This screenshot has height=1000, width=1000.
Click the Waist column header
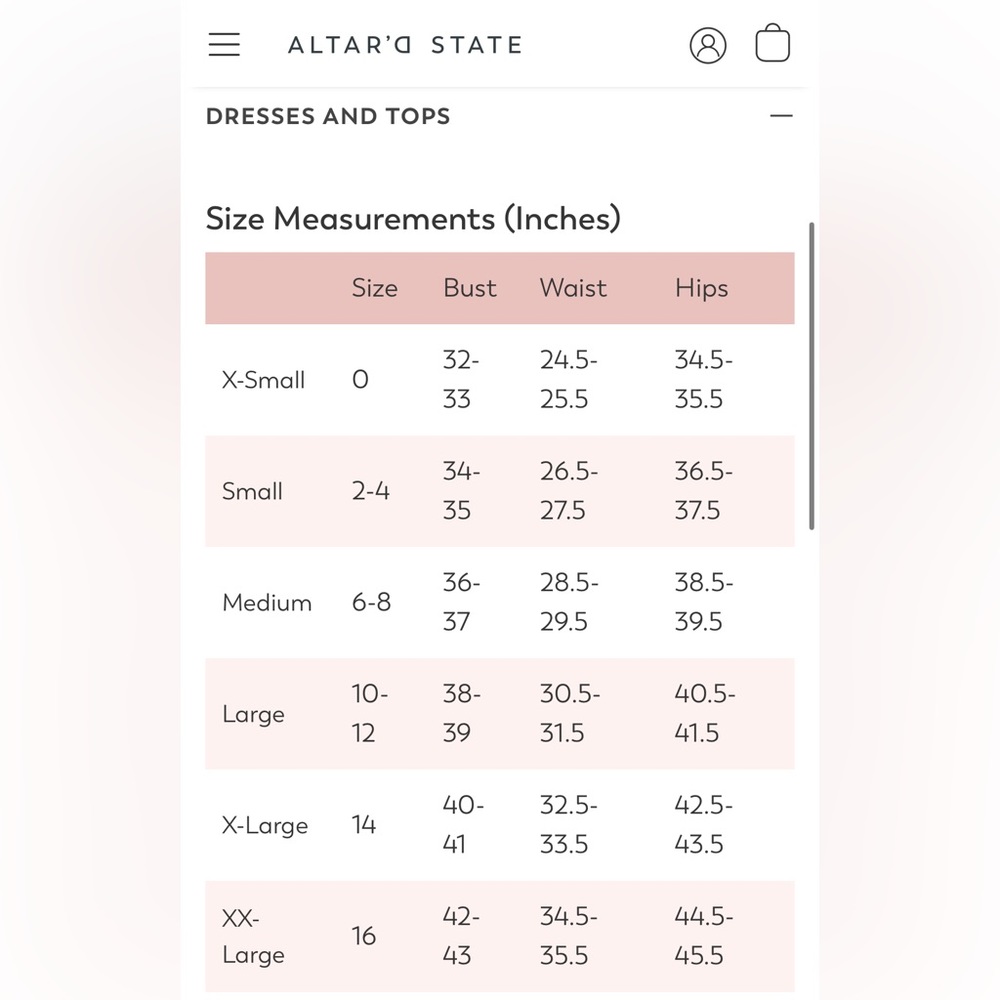pos(573,288)
